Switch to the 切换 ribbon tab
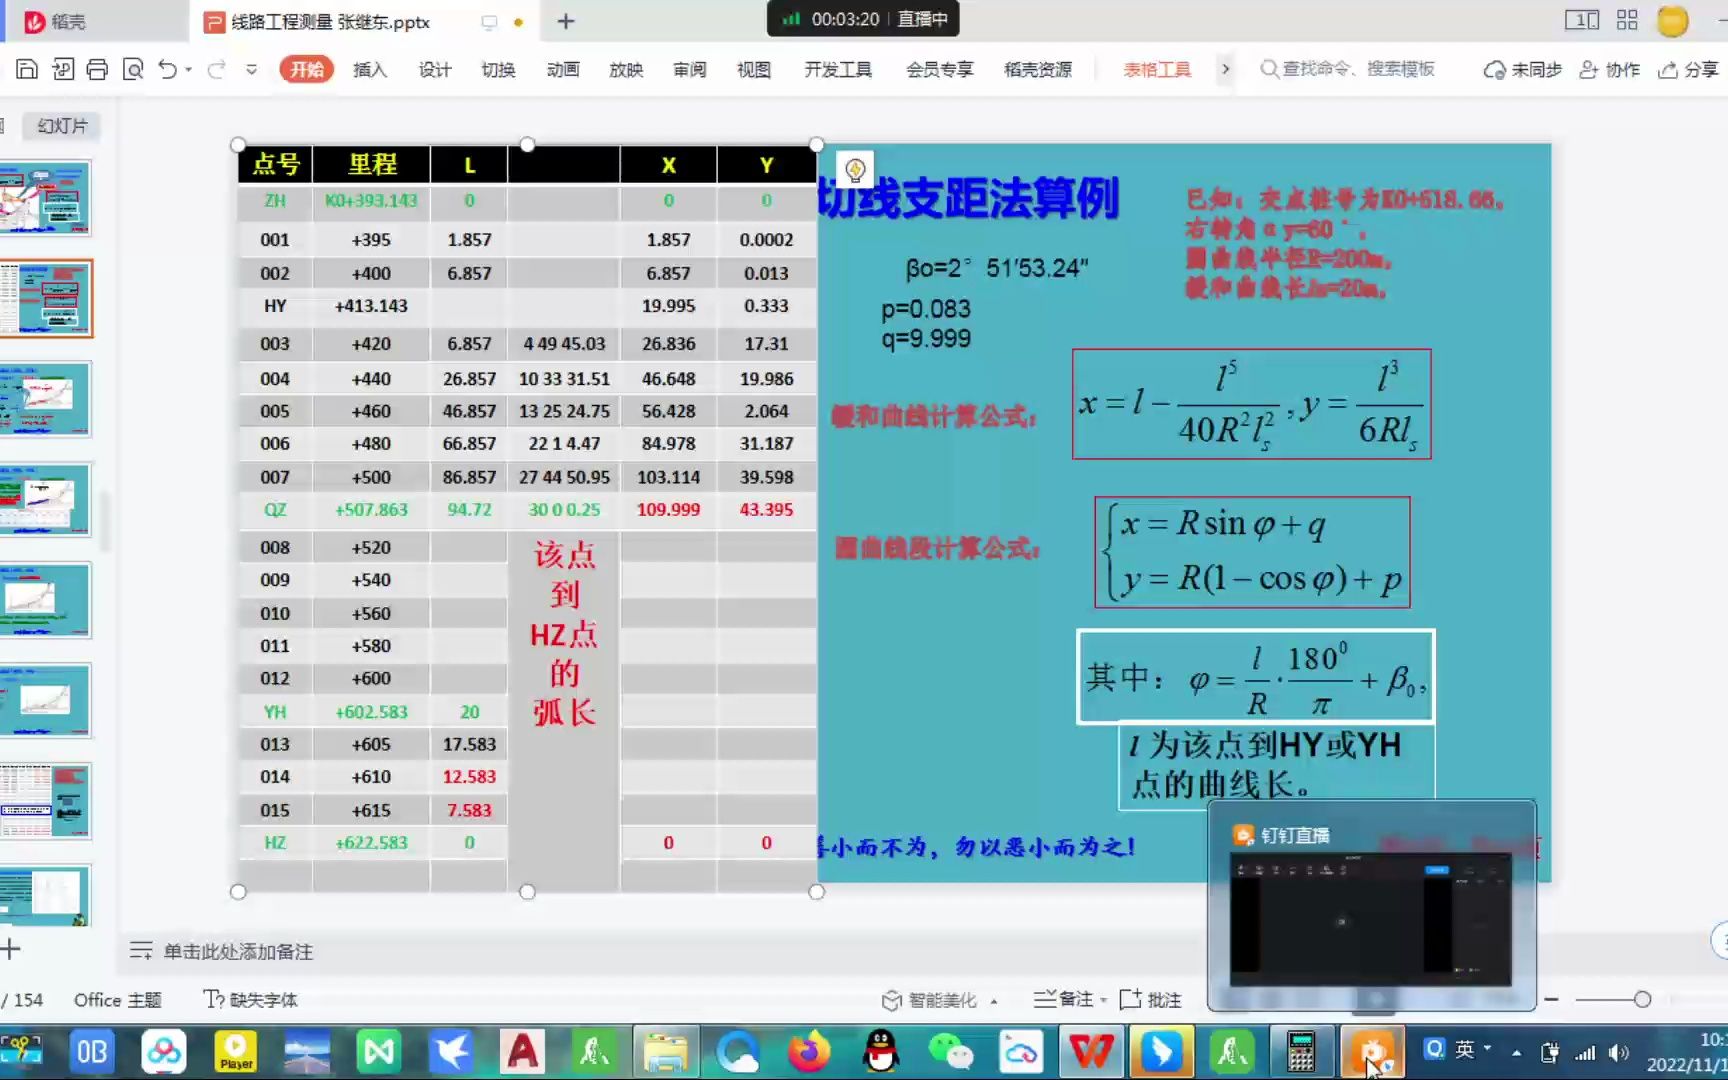The height and width of the screenshot is (1080, 1728). 498,69
